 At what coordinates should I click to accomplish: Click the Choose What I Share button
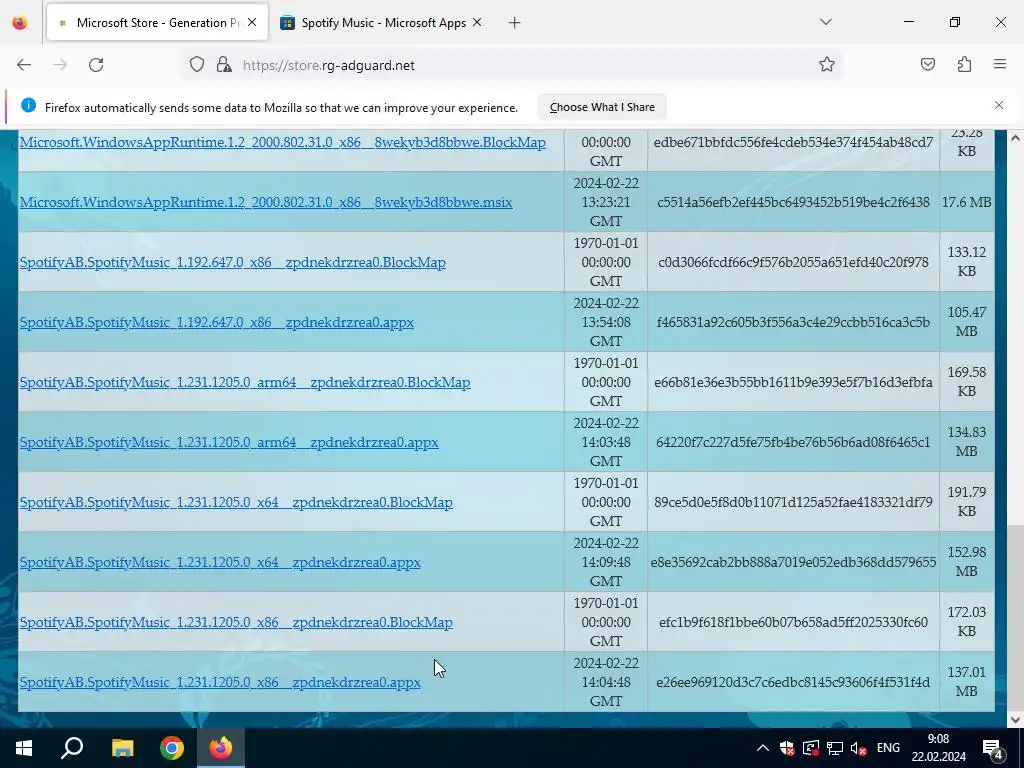click(x=602, y=107)
